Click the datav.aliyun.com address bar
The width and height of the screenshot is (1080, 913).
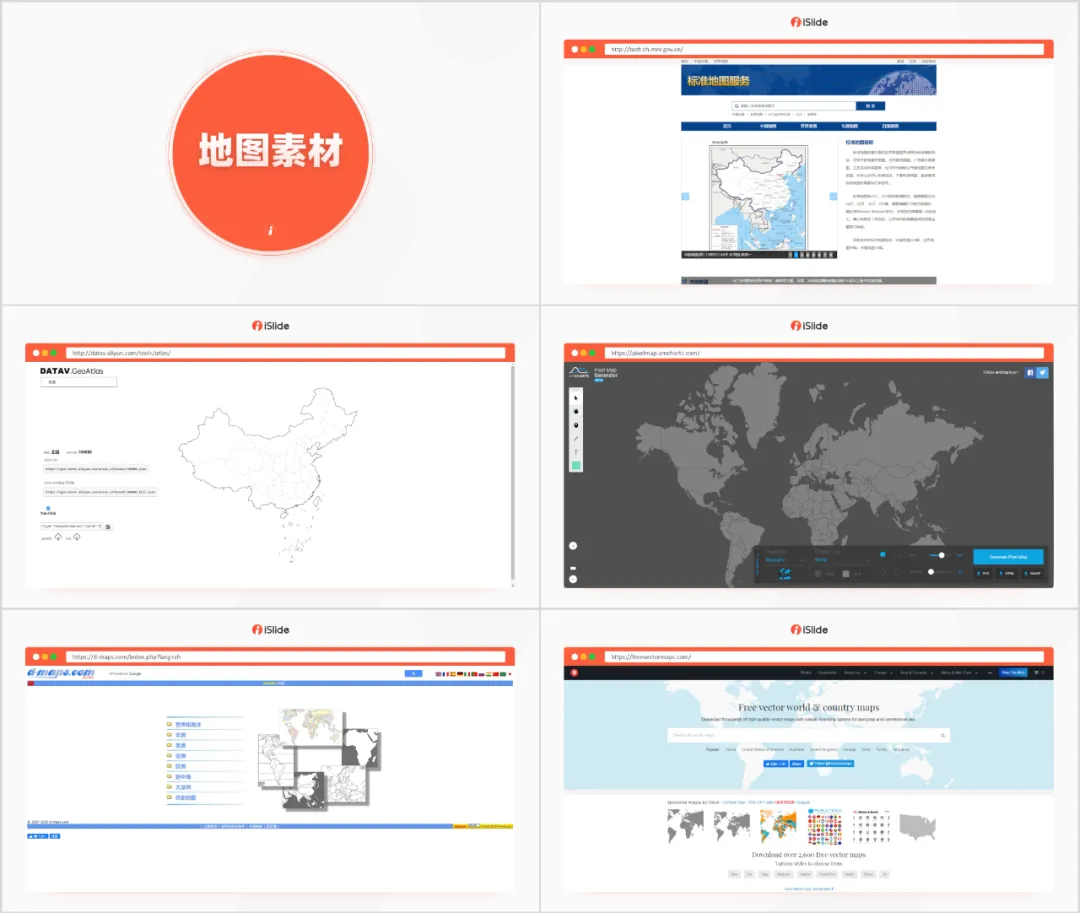[285, 353]
